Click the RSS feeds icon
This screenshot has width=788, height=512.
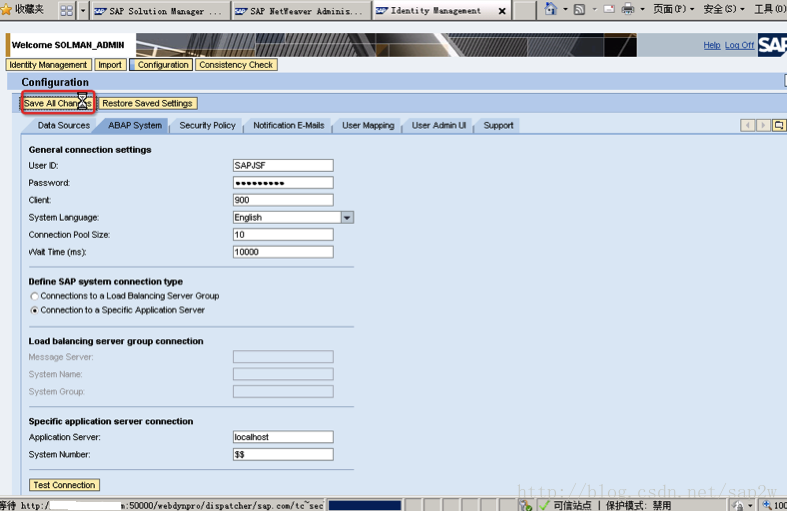pyautogui.click(x=579, y=9)
